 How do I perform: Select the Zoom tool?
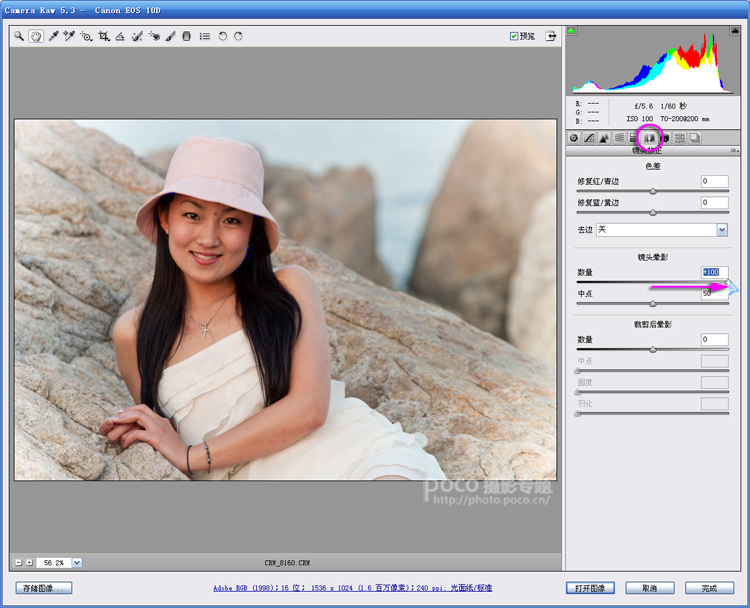click(x=19, y=36)
